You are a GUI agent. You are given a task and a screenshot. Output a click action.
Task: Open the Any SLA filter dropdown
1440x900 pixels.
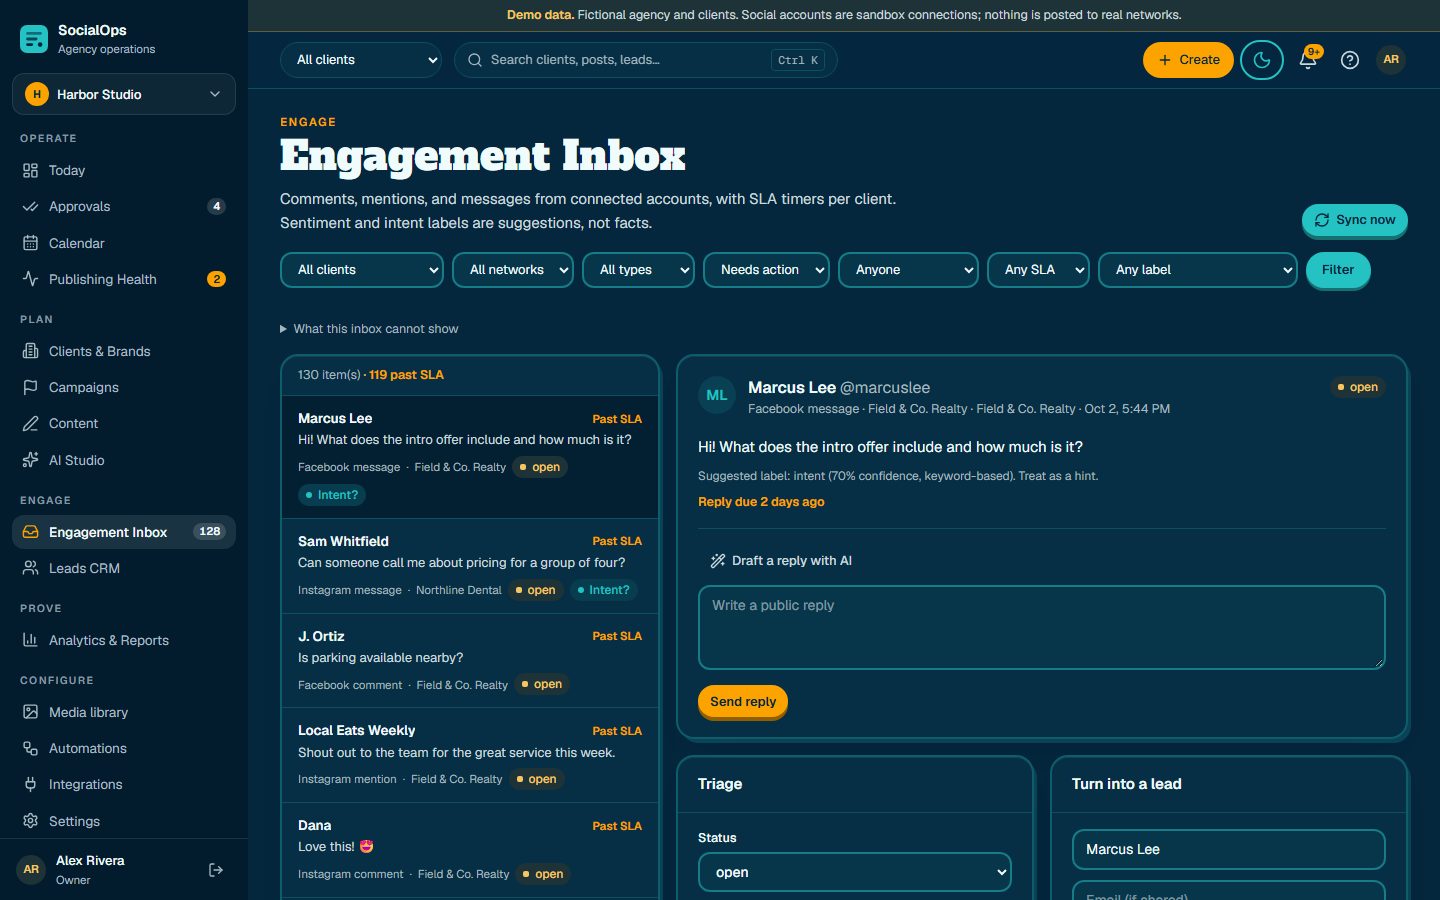(x=1039, y=270)
